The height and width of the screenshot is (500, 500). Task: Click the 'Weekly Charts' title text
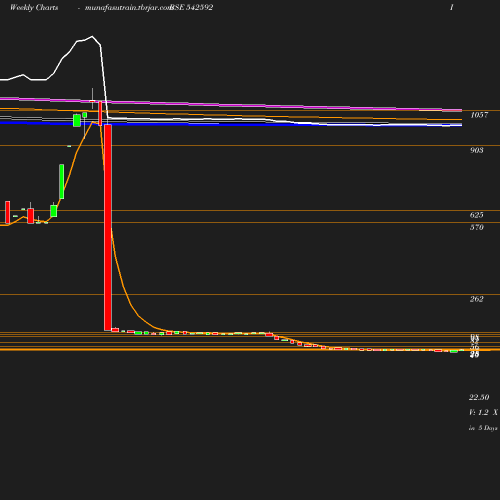[x=34, y=7]
